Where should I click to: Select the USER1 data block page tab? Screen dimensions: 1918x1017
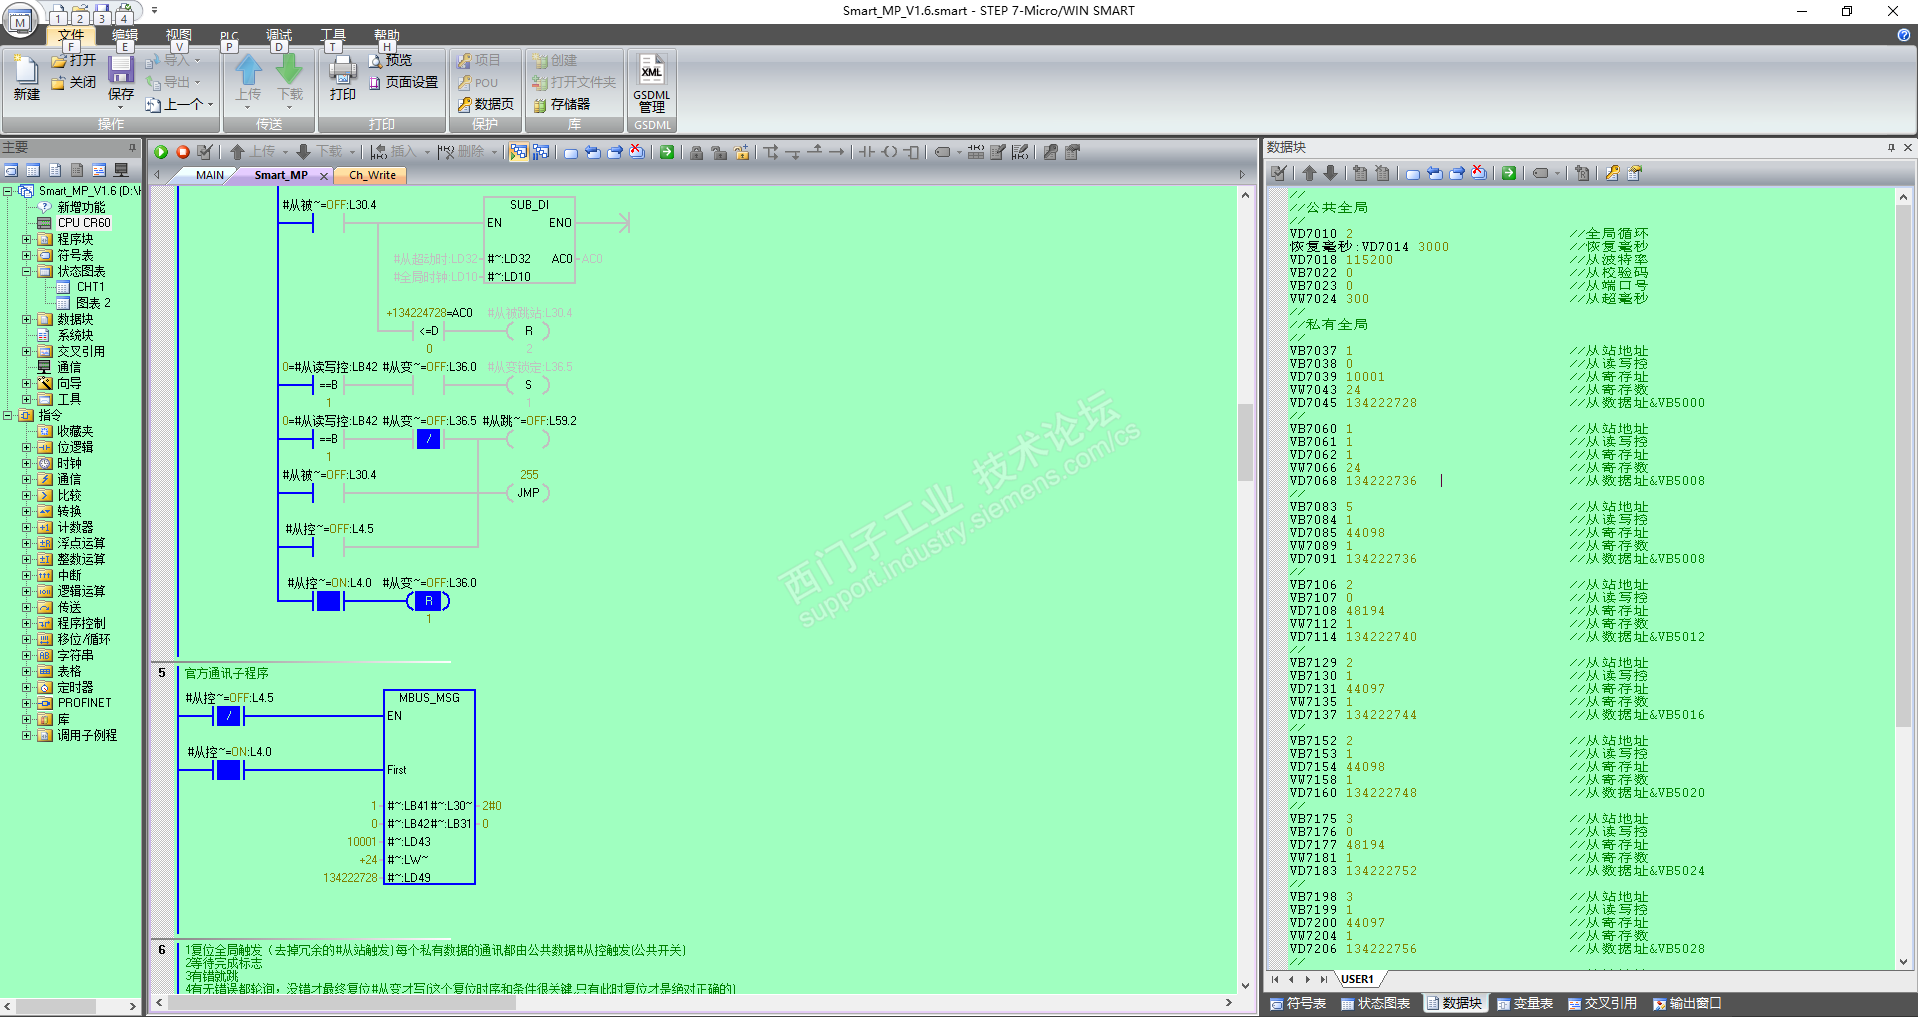point(1357,980)
